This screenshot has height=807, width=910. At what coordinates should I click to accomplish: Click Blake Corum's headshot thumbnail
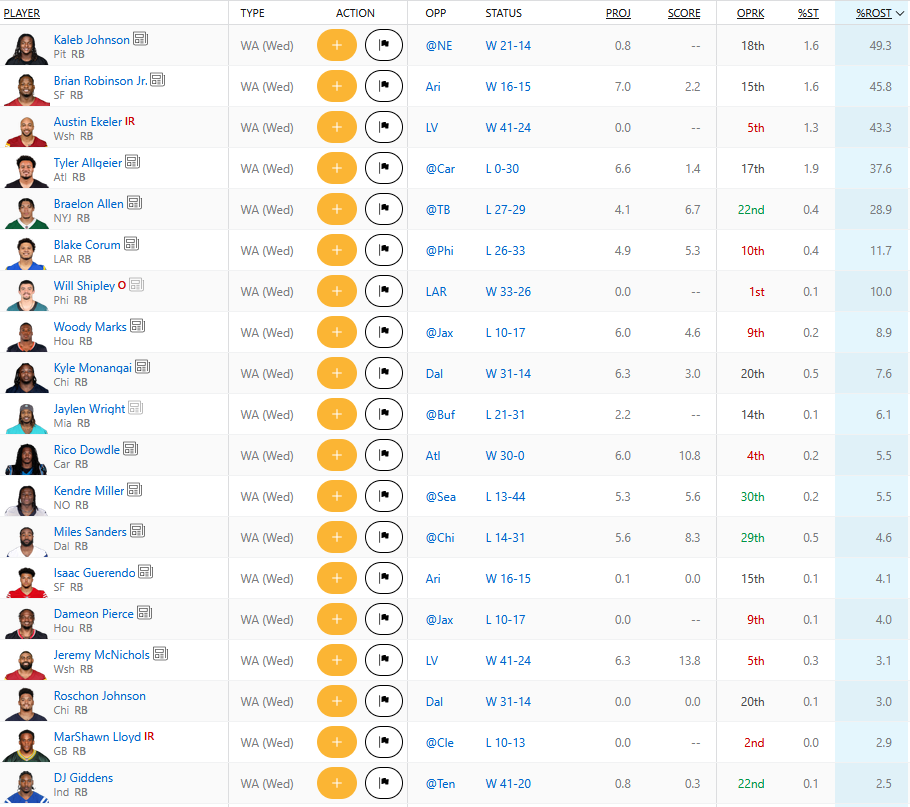coord(27,254)
